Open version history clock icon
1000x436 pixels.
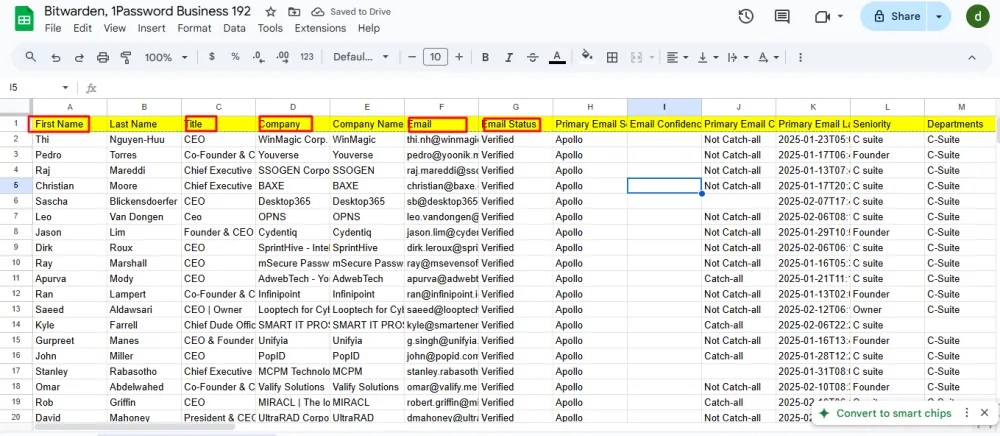tap(746, 17)
